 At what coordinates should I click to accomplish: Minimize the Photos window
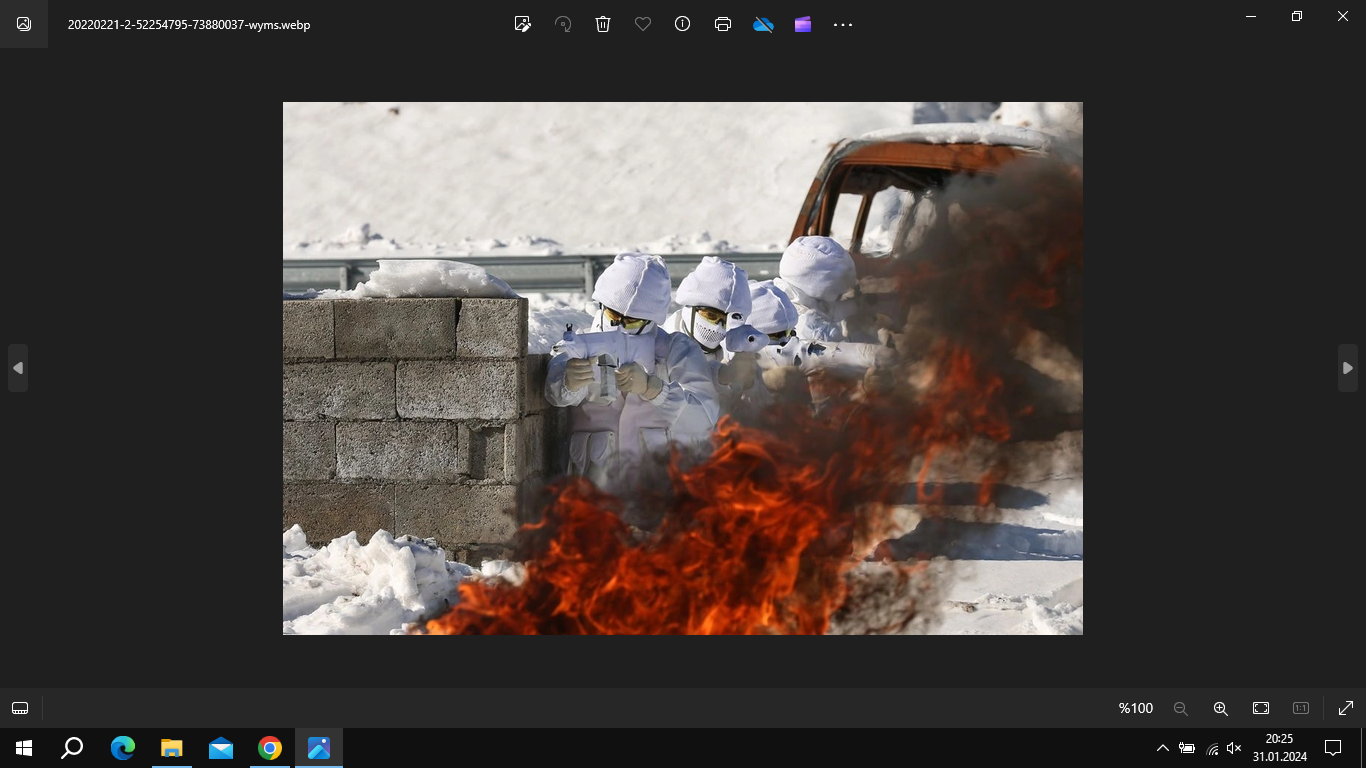click(x=1251, y=16)
